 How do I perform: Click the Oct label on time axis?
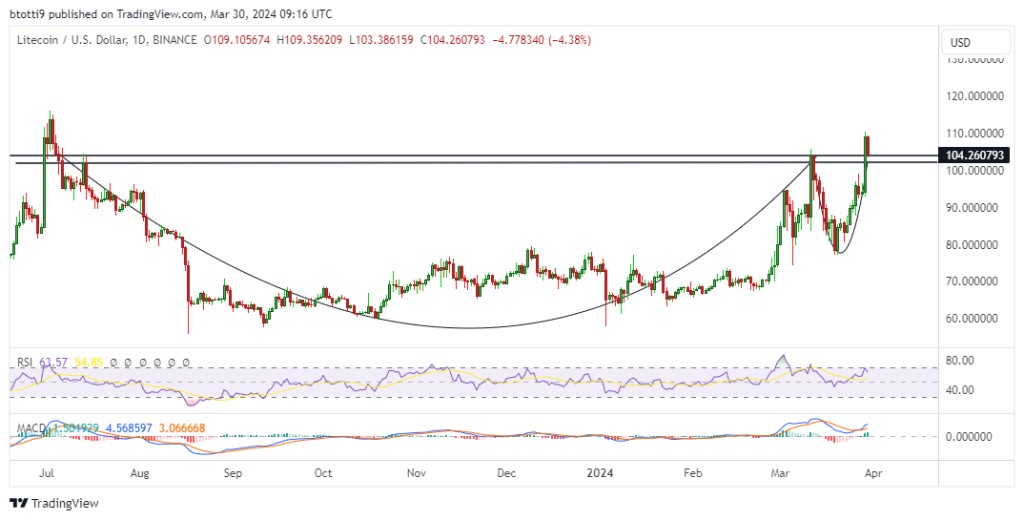click(x=323, y=473)
